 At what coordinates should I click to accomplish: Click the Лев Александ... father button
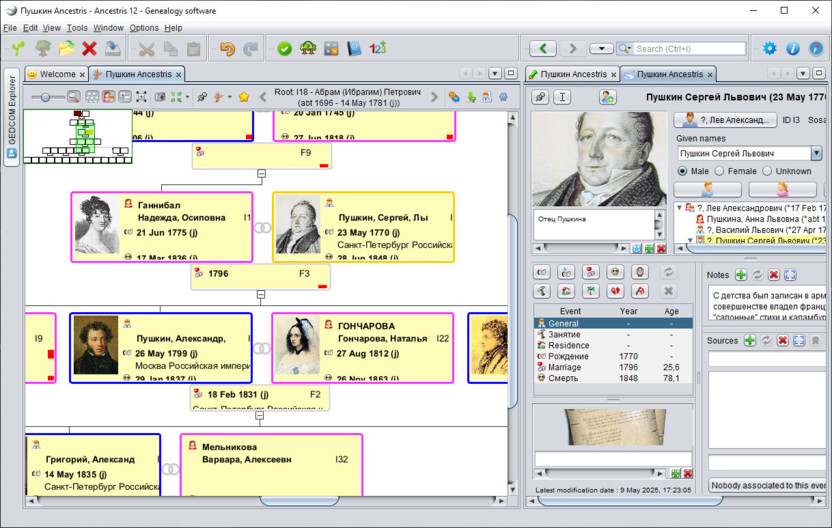pos(729,120)
